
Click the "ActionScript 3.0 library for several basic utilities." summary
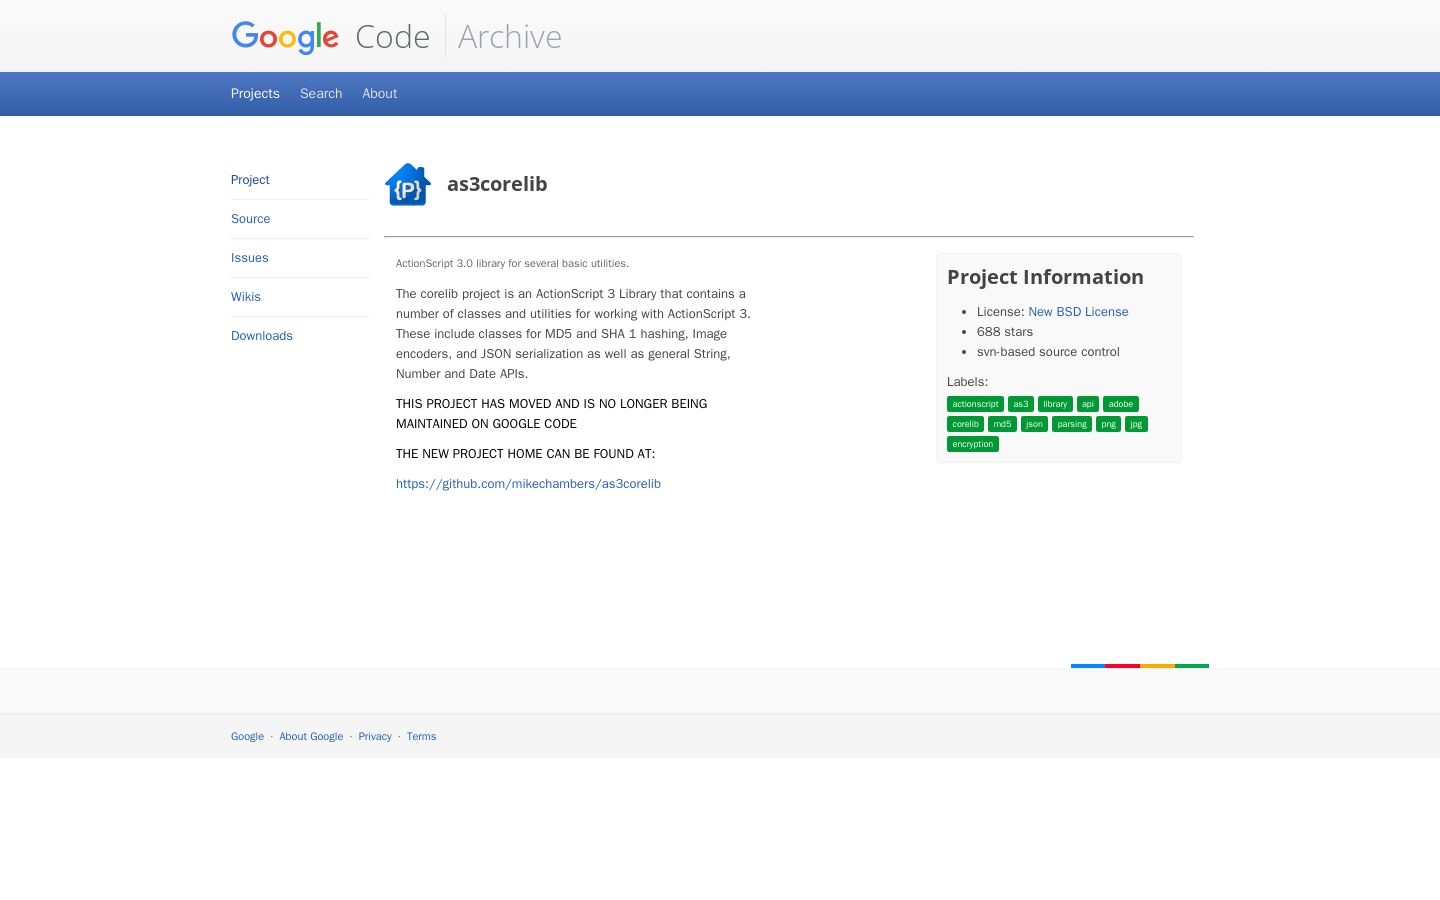[512, 264]
